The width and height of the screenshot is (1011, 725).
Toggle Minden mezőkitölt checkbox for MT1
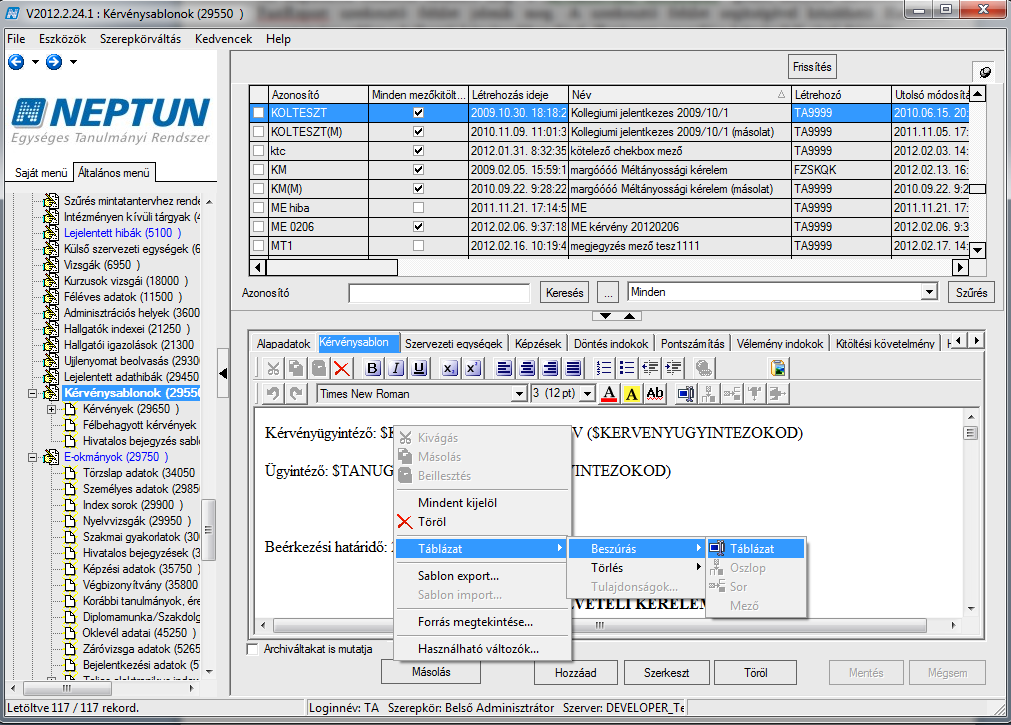pyautogui.click(x=418, y=246)
